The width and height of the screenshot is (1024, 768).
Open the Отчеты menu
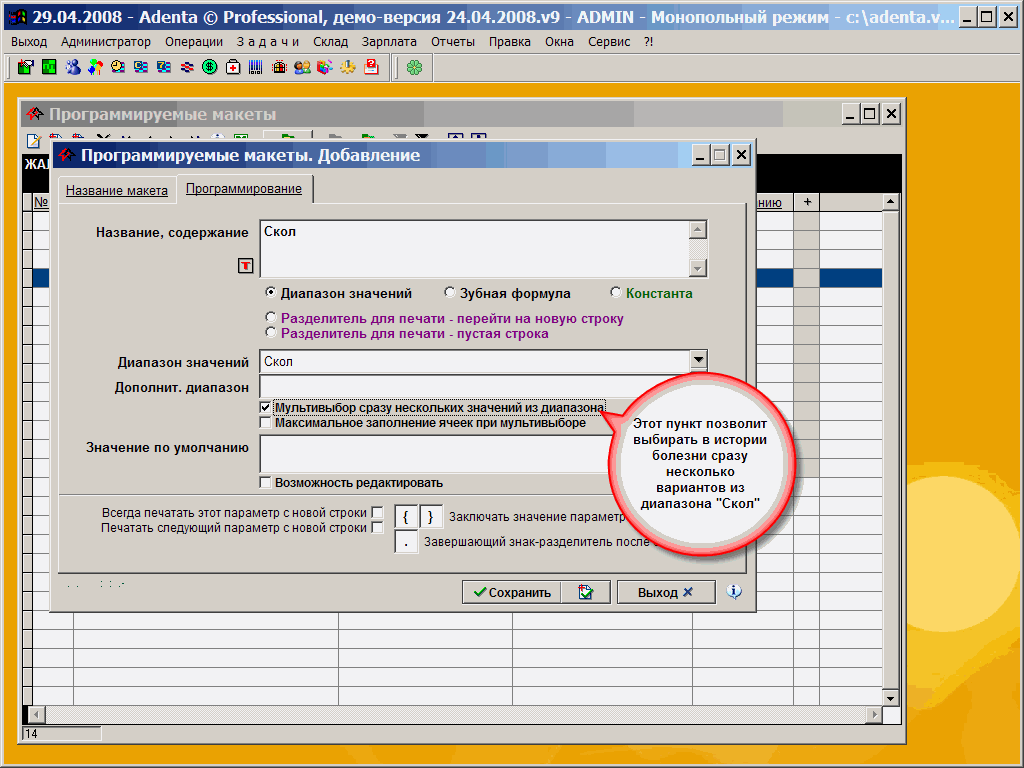(x=453, y=41)
